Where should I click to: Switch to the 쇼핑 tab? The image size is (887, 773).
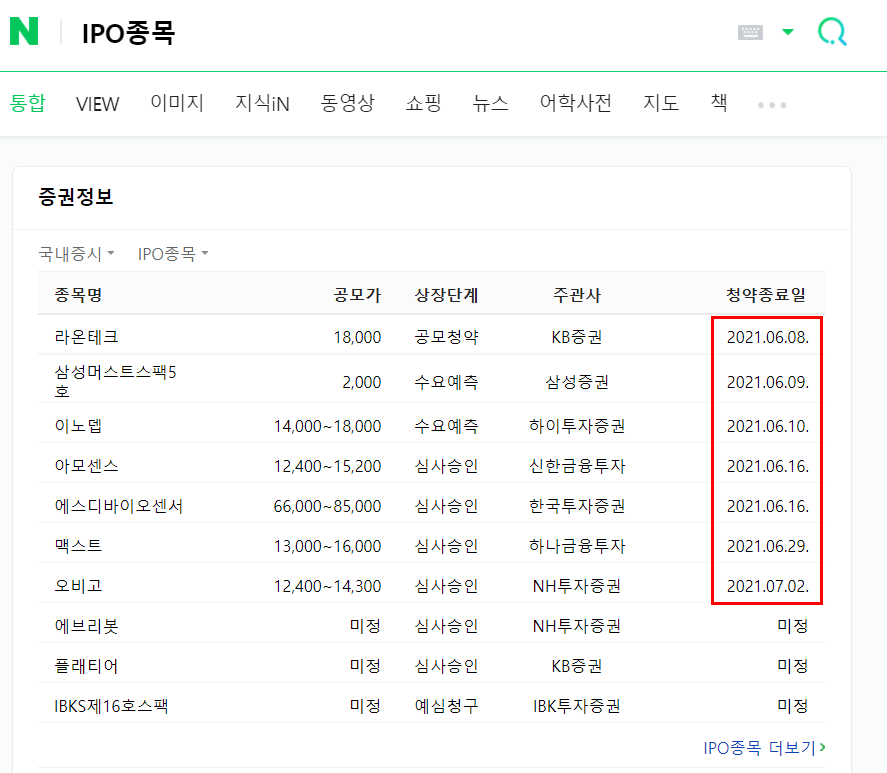[423, 103]
